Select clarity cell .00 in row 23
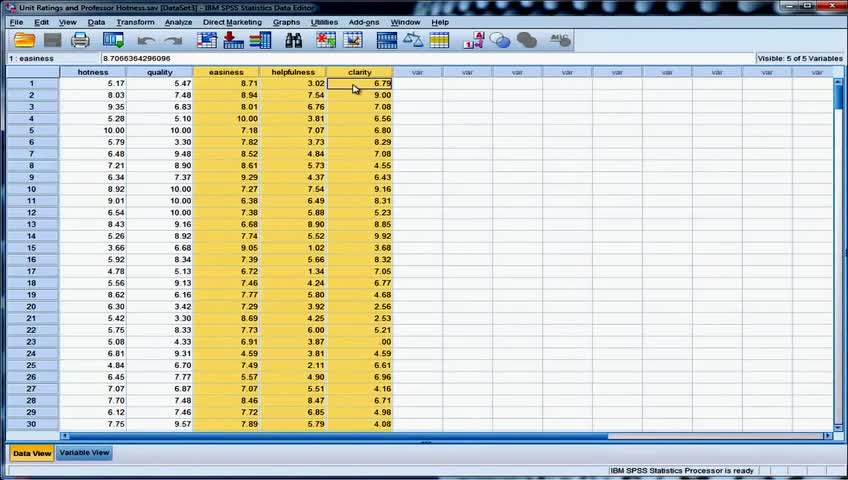The width and height of the screenshot is (848, 480). (x=360, y=342)
